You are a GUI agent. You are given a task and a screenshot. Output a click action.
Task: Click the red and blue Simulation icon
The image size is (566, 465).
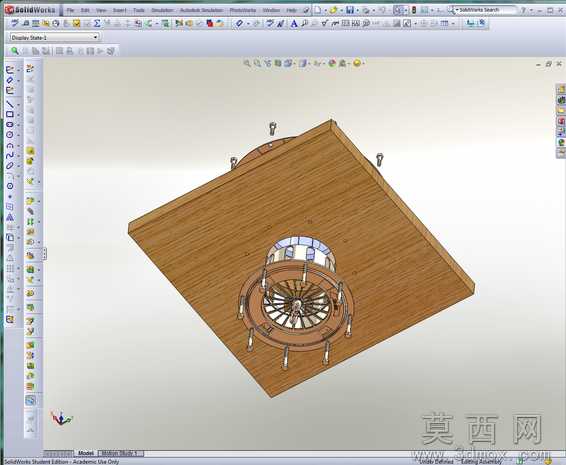210,24
